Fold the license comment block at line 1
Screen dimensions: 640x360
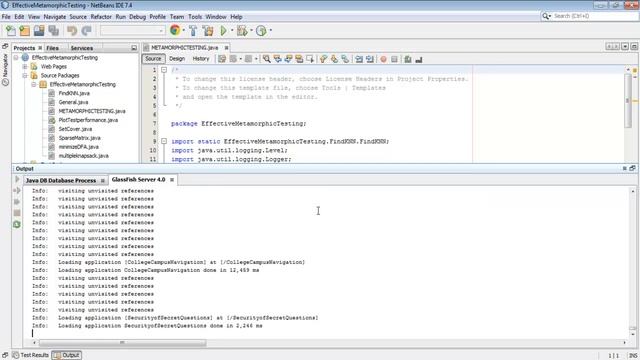tap(164, 70)
